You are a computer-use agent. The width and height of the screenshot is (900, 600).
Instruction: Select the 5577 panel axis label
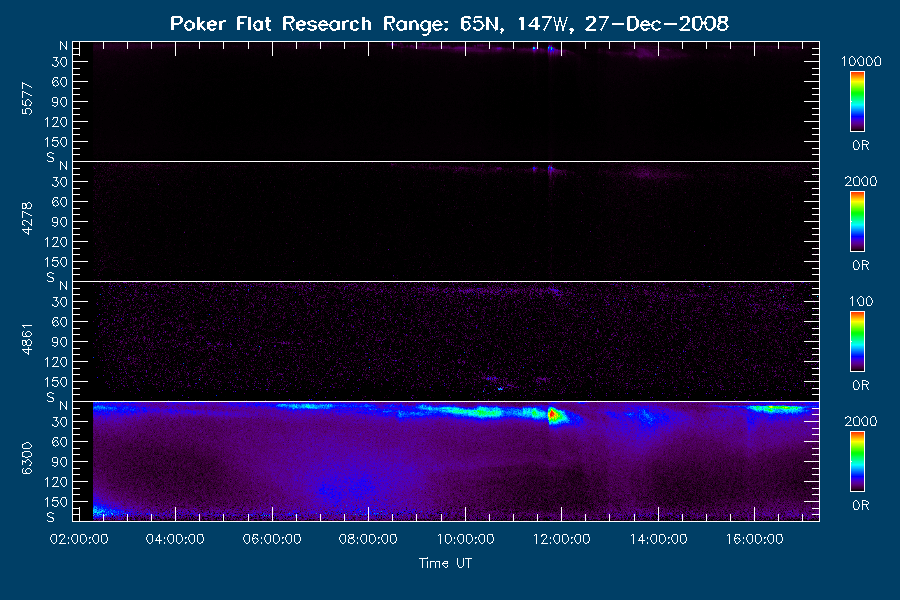[27, 99]
